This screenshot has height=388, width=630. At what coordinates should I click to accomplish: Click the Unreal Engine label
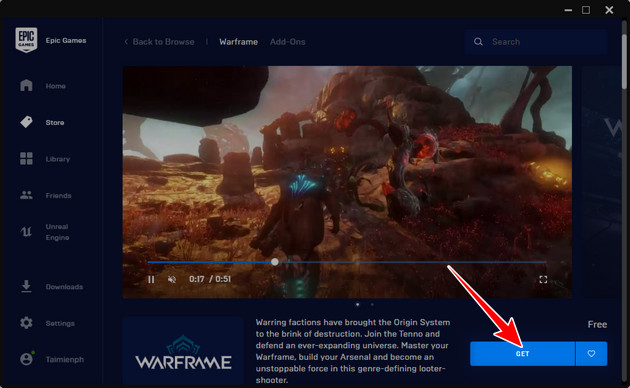[x=57, y=232]
